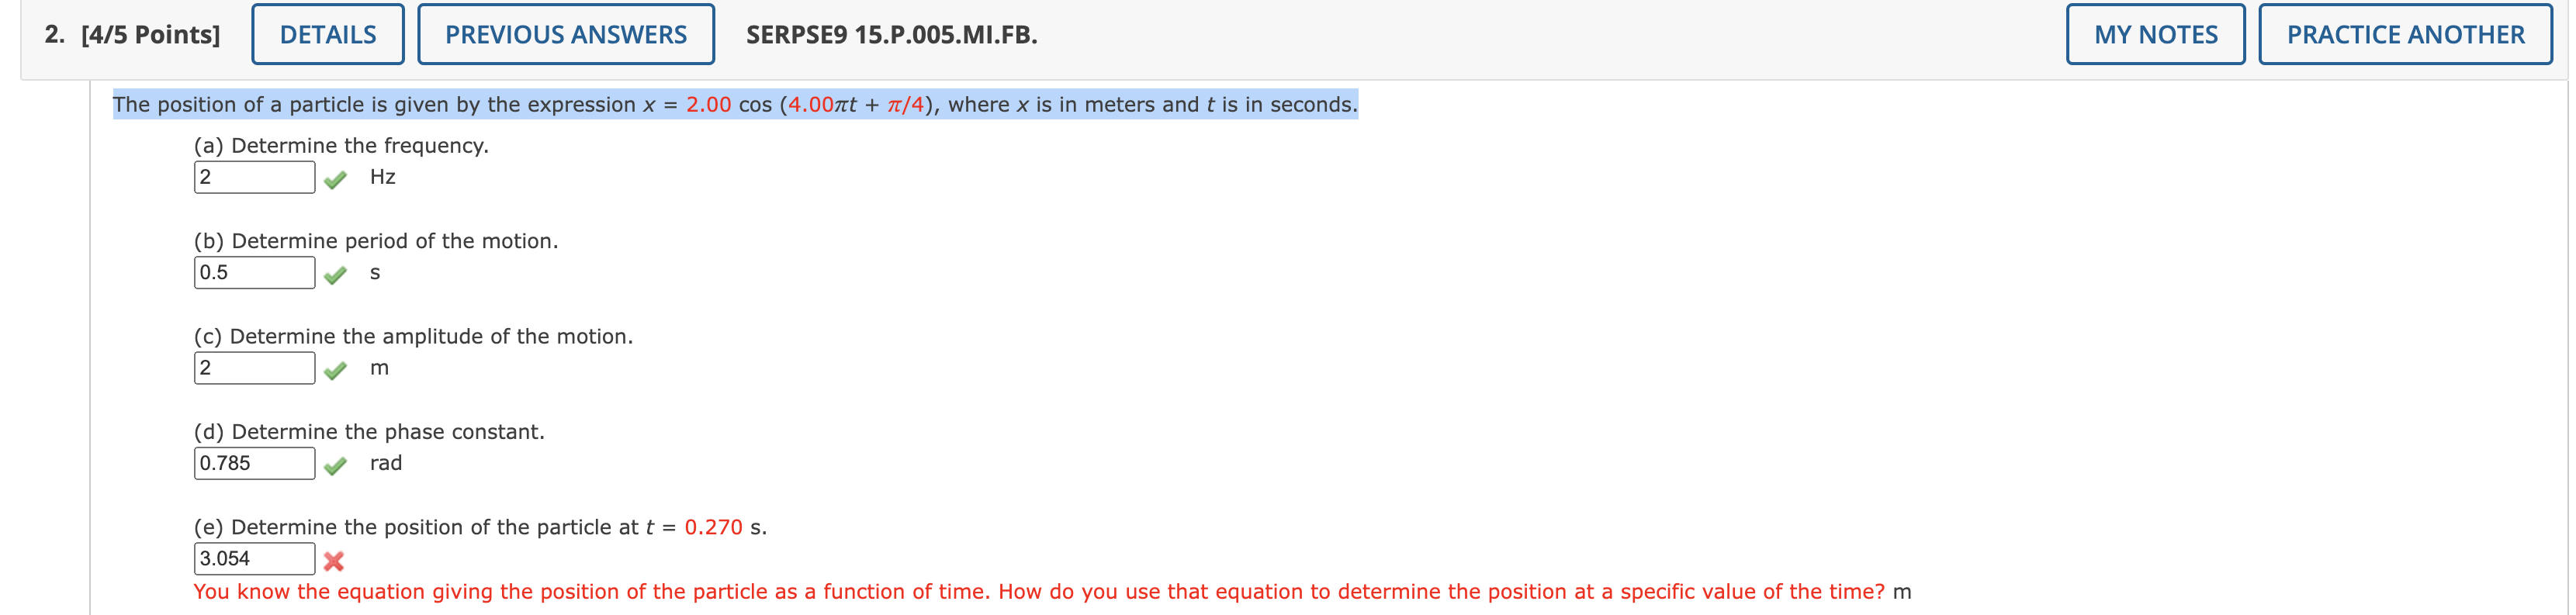Select the phase constant field showing 0.785
The image size is (2576, 615).
coord(254,463)
